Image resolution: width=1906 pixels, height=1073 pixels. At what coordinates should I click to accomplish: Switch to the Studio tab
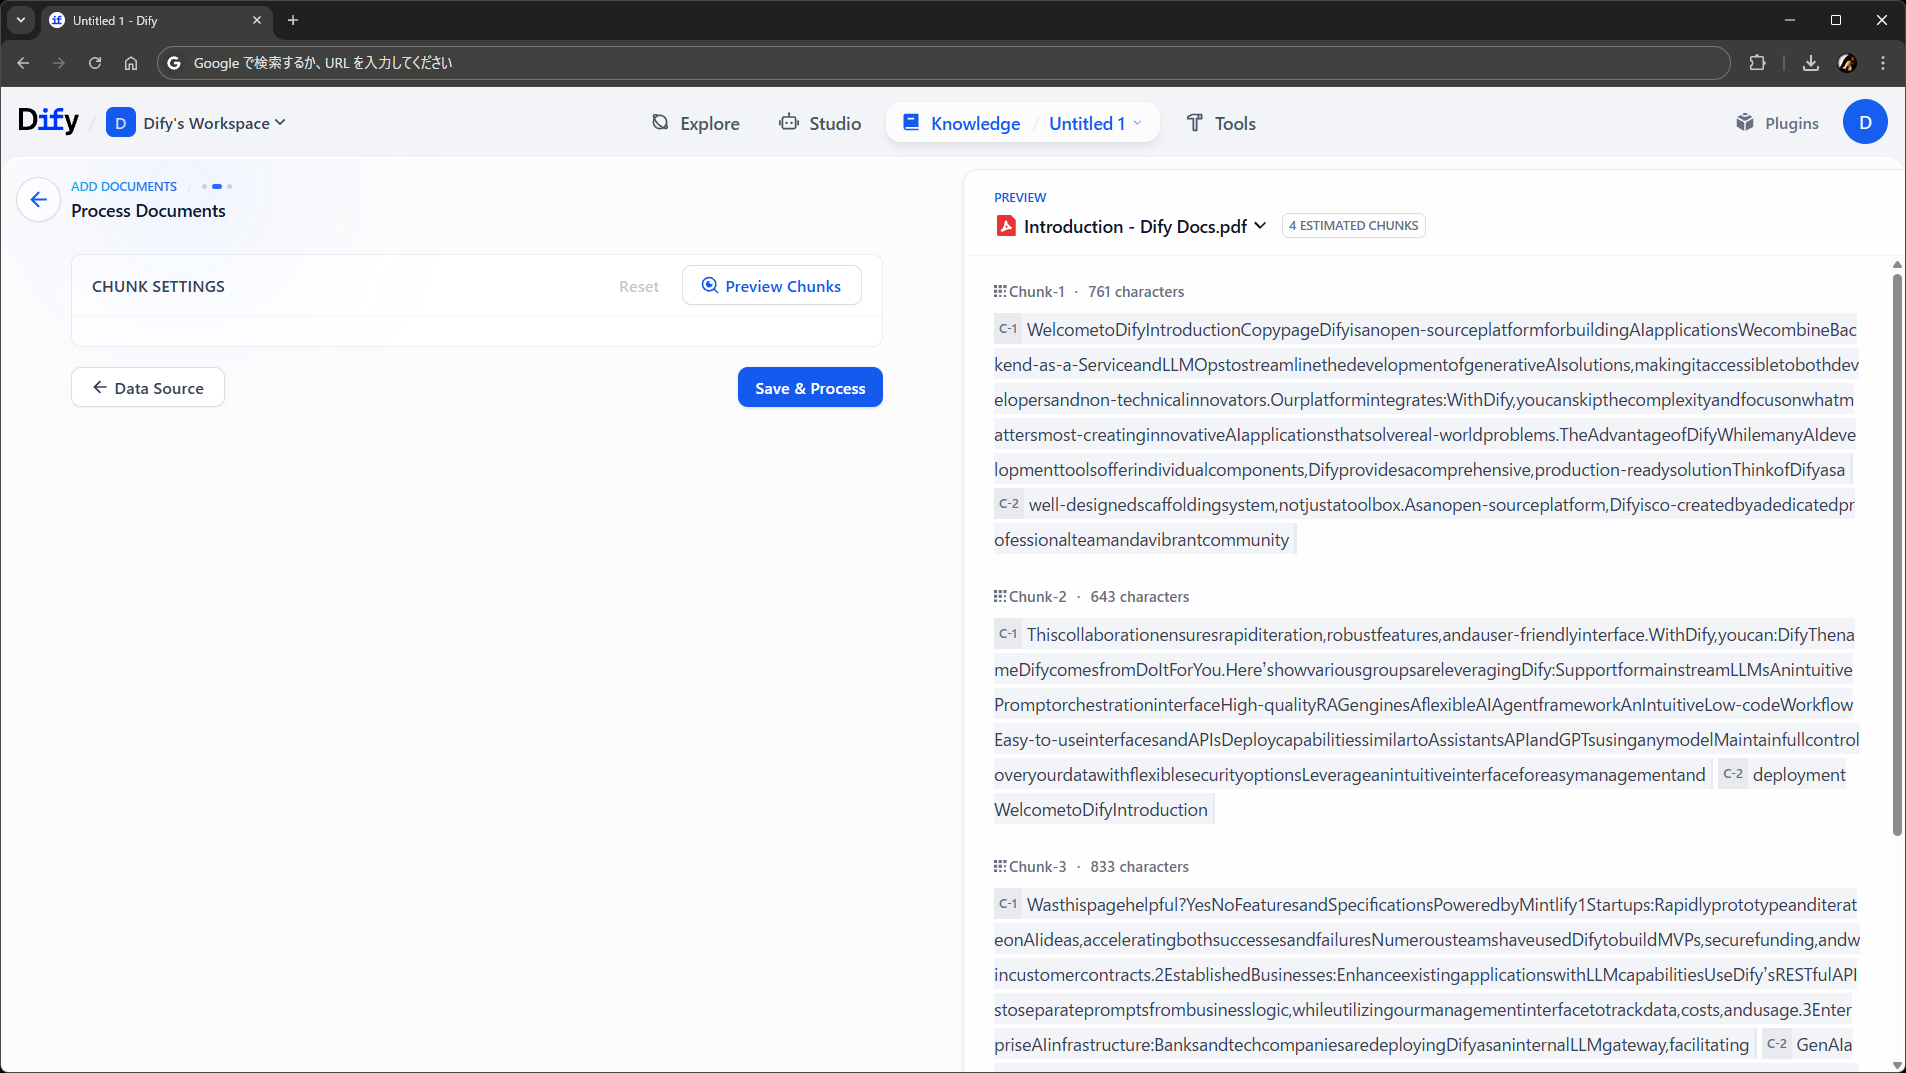coord(820,123)
